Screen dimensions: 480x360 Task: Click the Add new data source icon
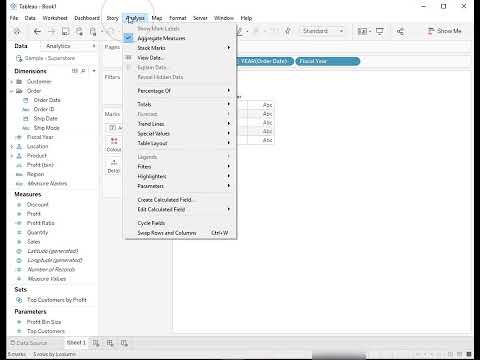(x=79, y=32)
